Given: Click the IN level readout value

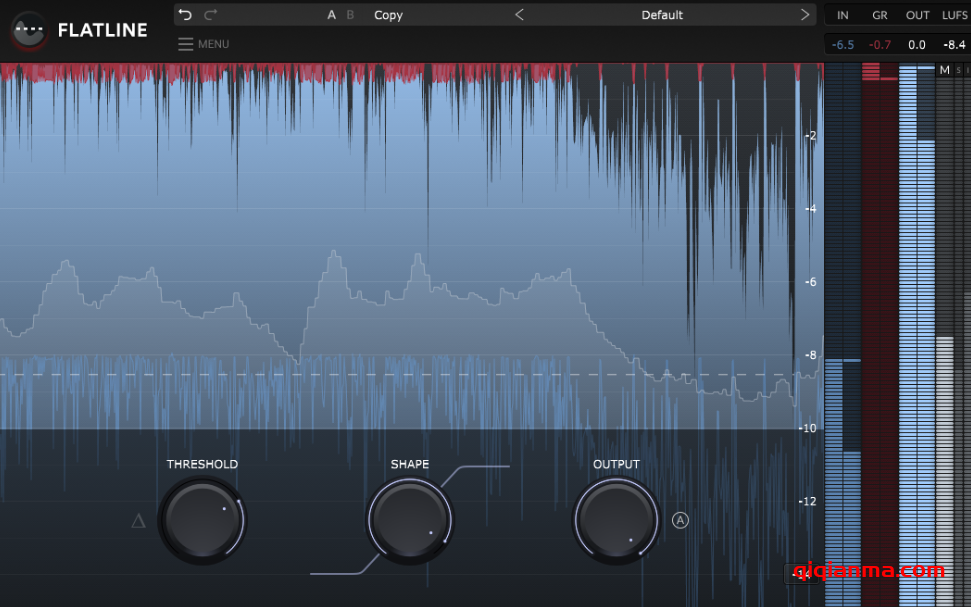Looking at the screenshot, I should tap(842, 45).
